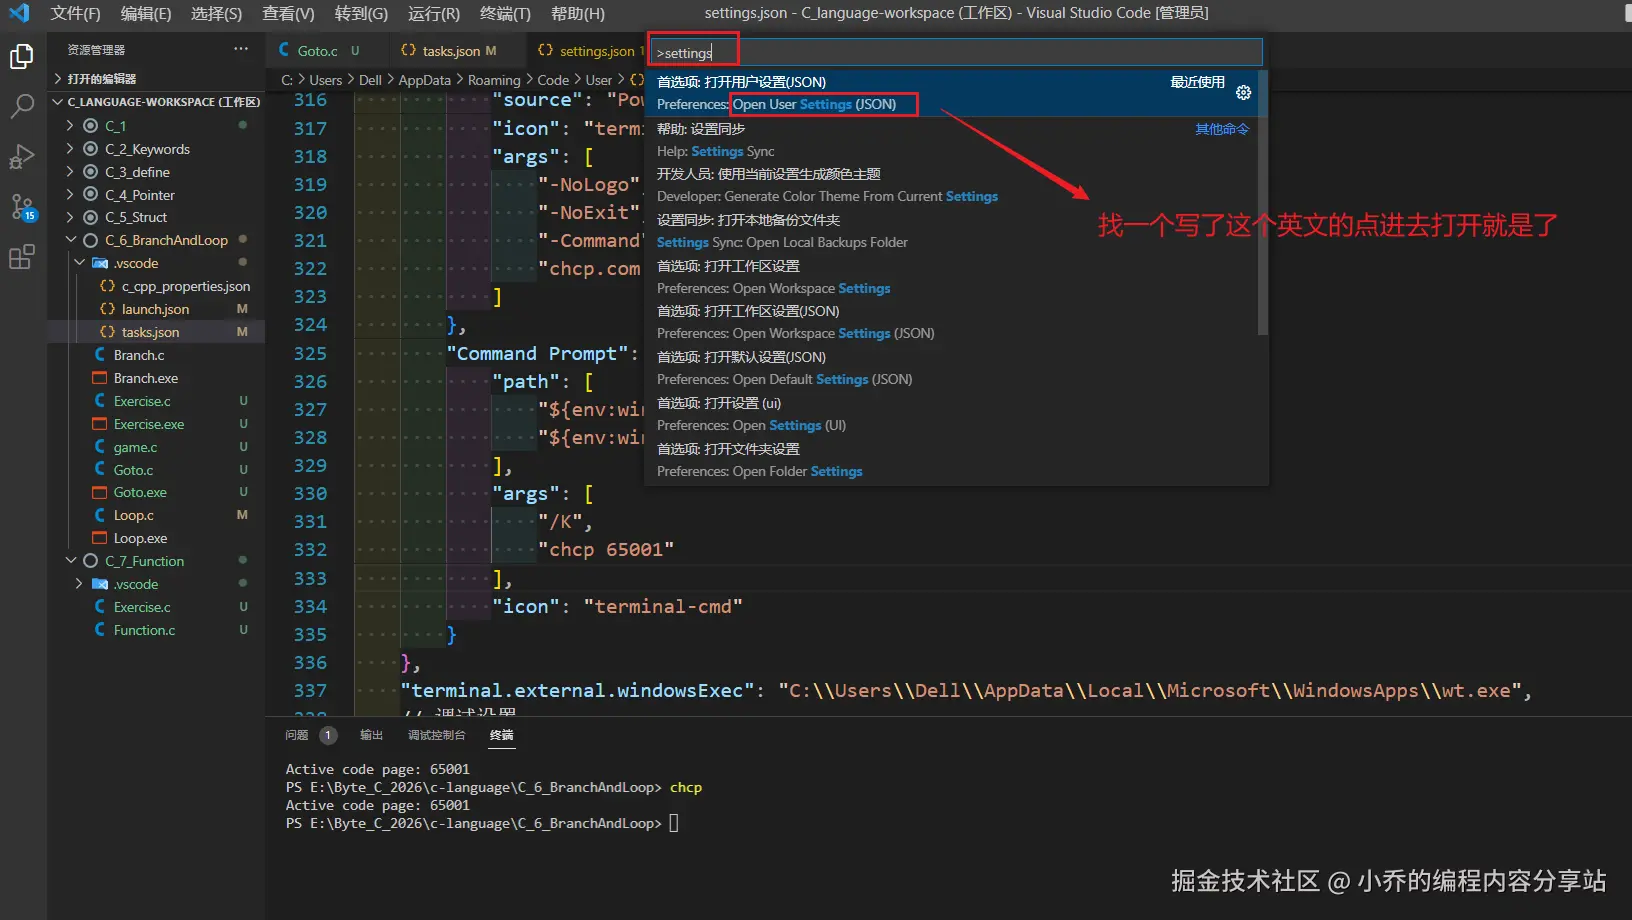Switch to the settings.json editor tab
The image size is (1632, 920).
click(586, 51)
